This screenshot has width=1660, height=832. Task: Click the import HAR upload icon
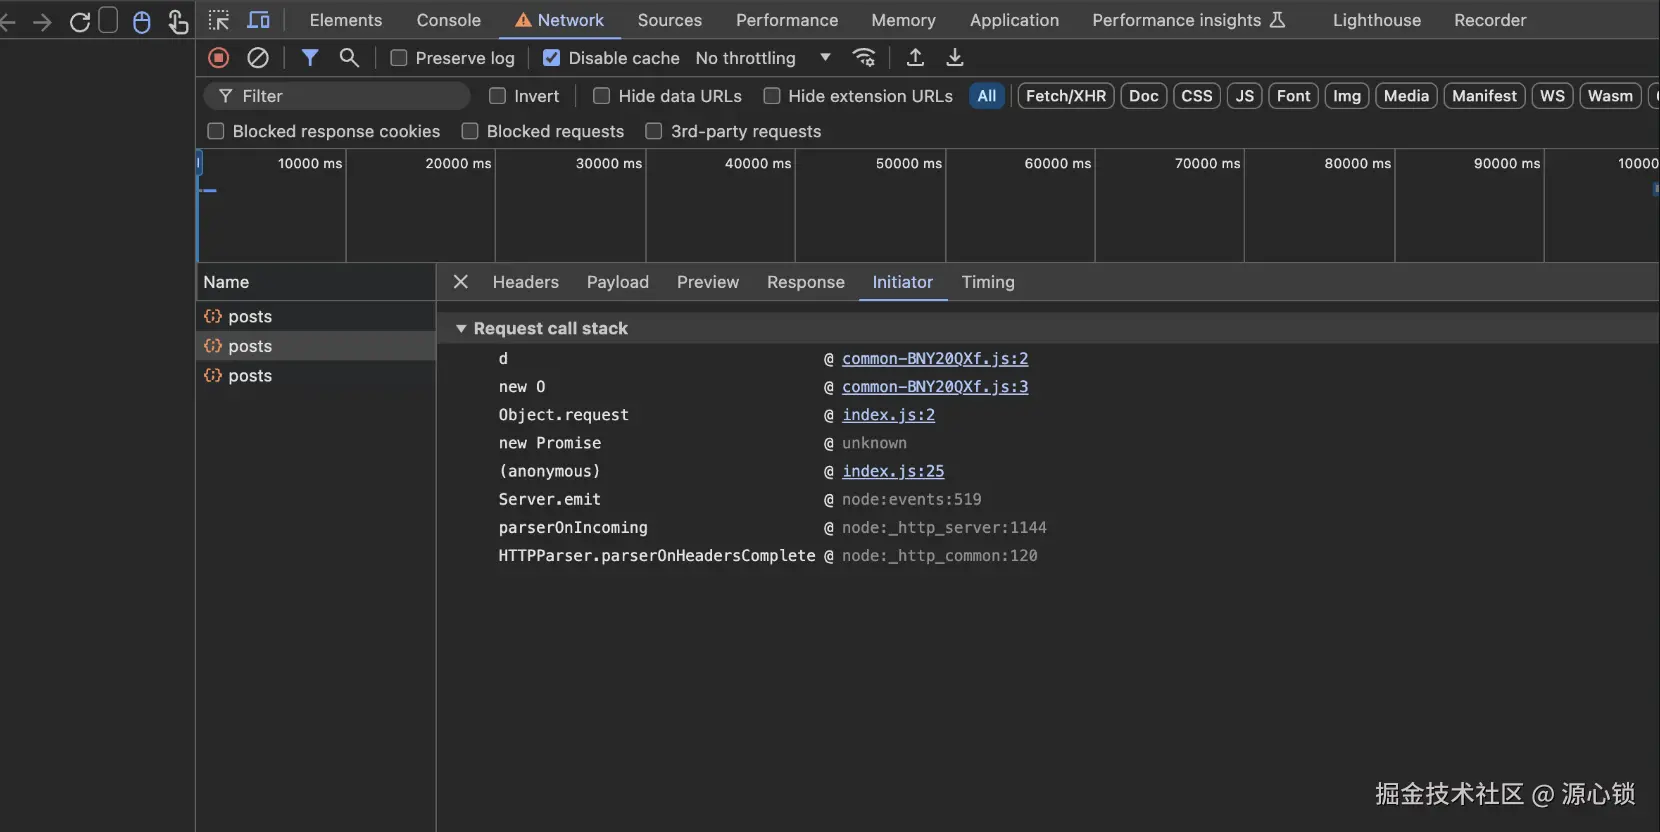(x=915, y=58)
